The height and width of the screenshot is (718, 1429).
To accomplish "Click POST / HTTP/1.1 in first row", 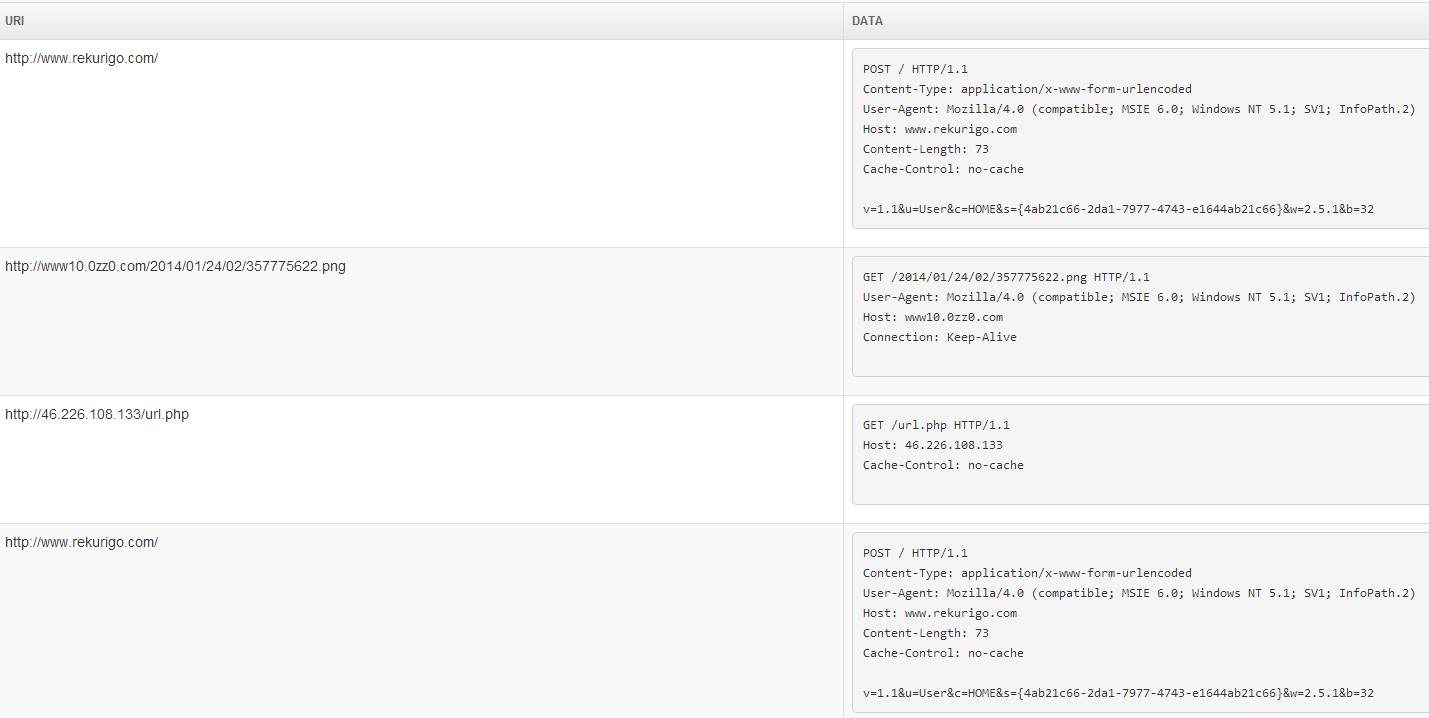I will click(x=915, y=69).
